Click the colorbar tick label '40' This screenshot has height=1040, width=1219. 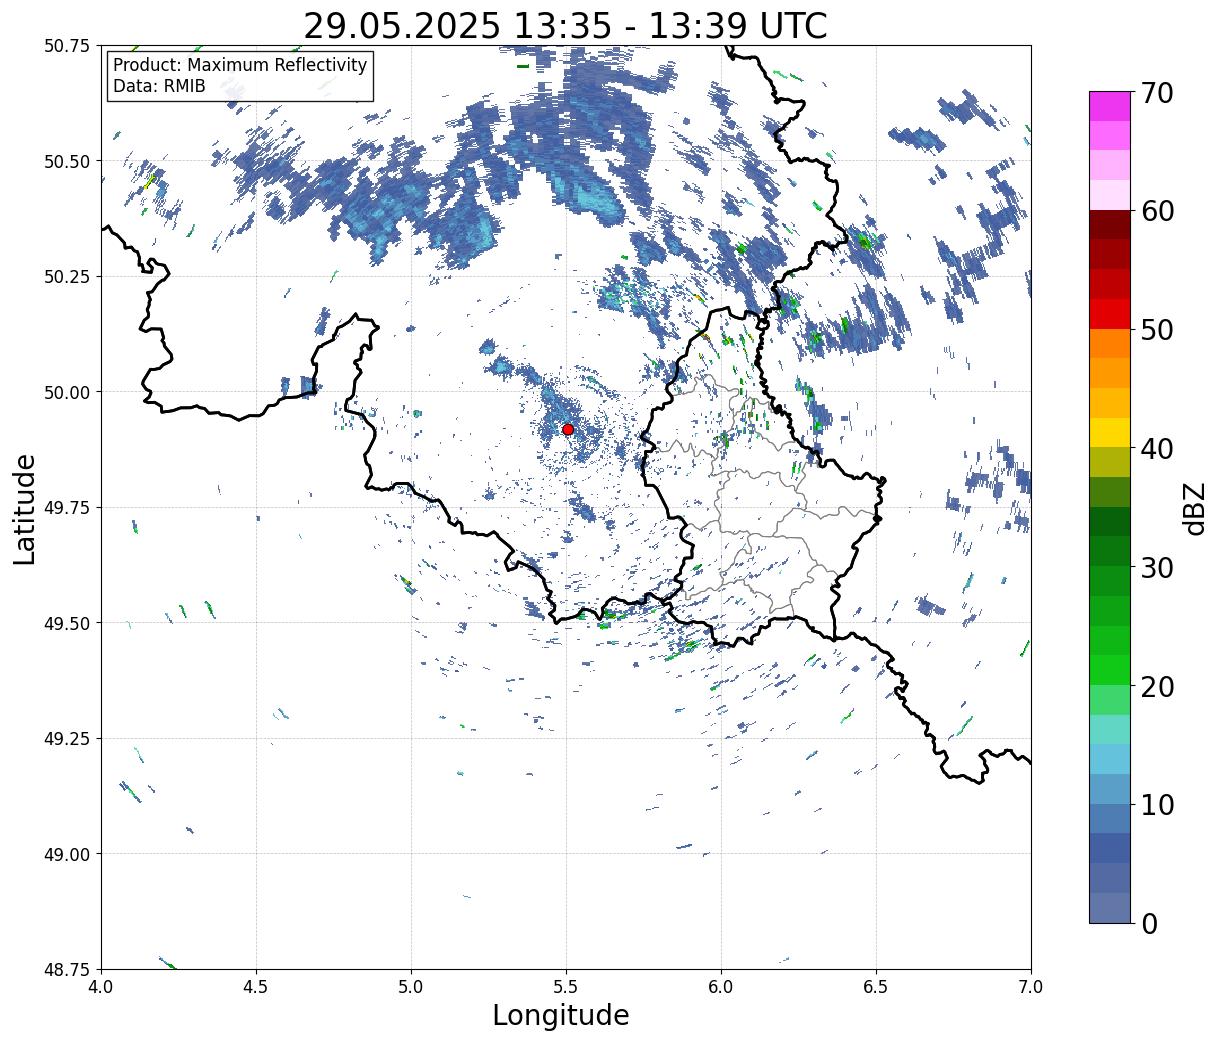click(x=1156, y=448)
